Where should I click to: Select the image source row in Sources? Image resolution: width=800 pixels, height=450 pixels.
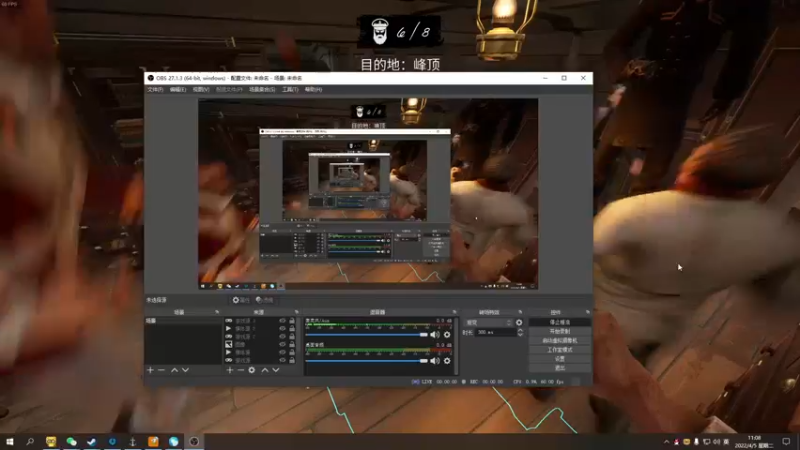click(x=260, y=344)
